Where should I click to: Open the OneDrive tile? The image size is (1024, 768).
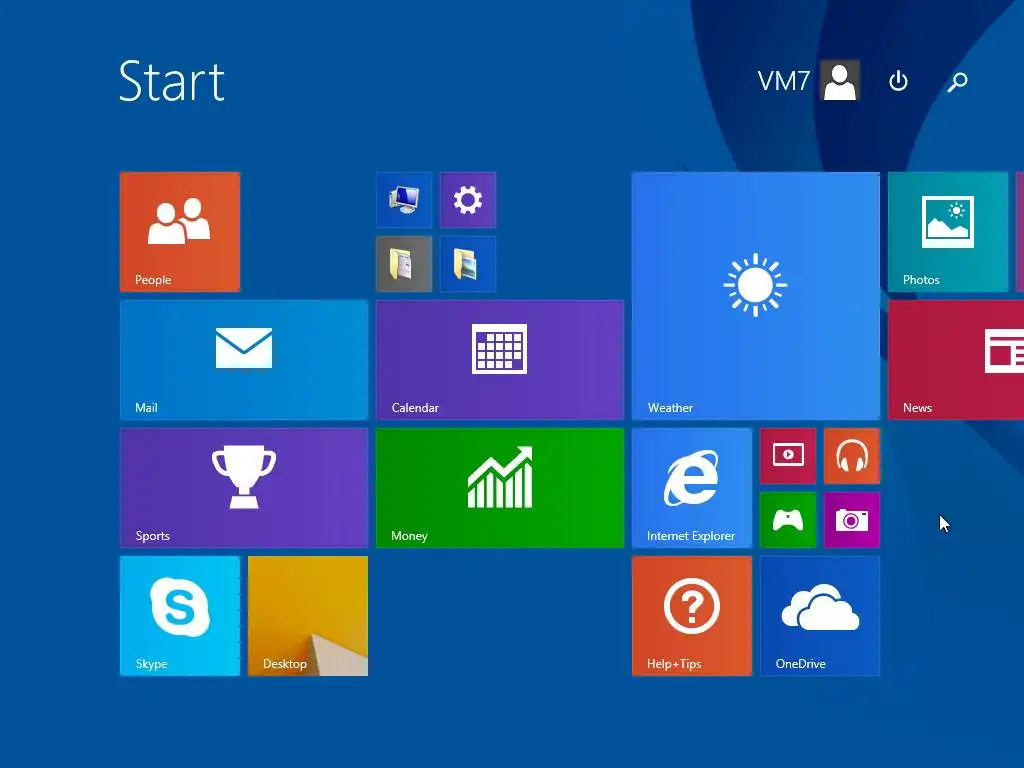tap(820, 616)
